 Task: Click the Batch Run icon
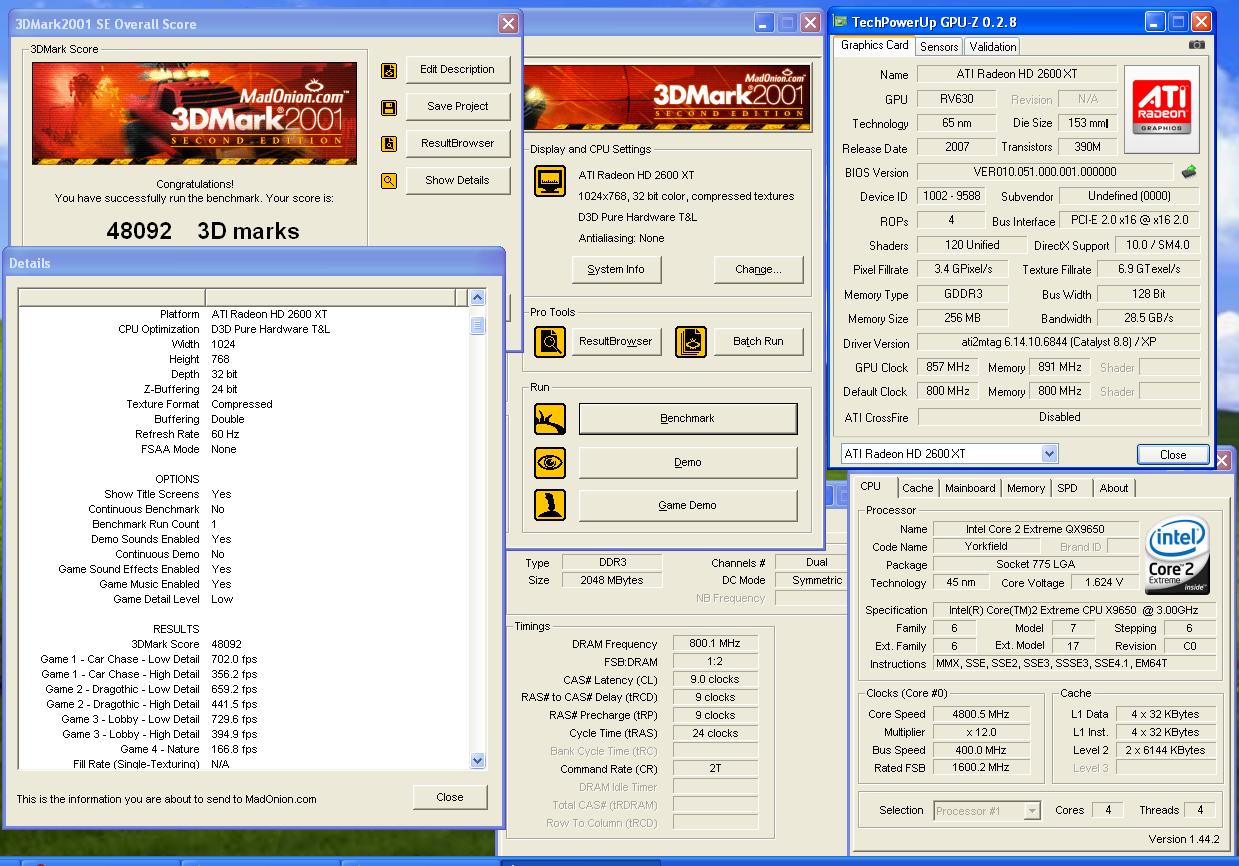pos(690,342)
